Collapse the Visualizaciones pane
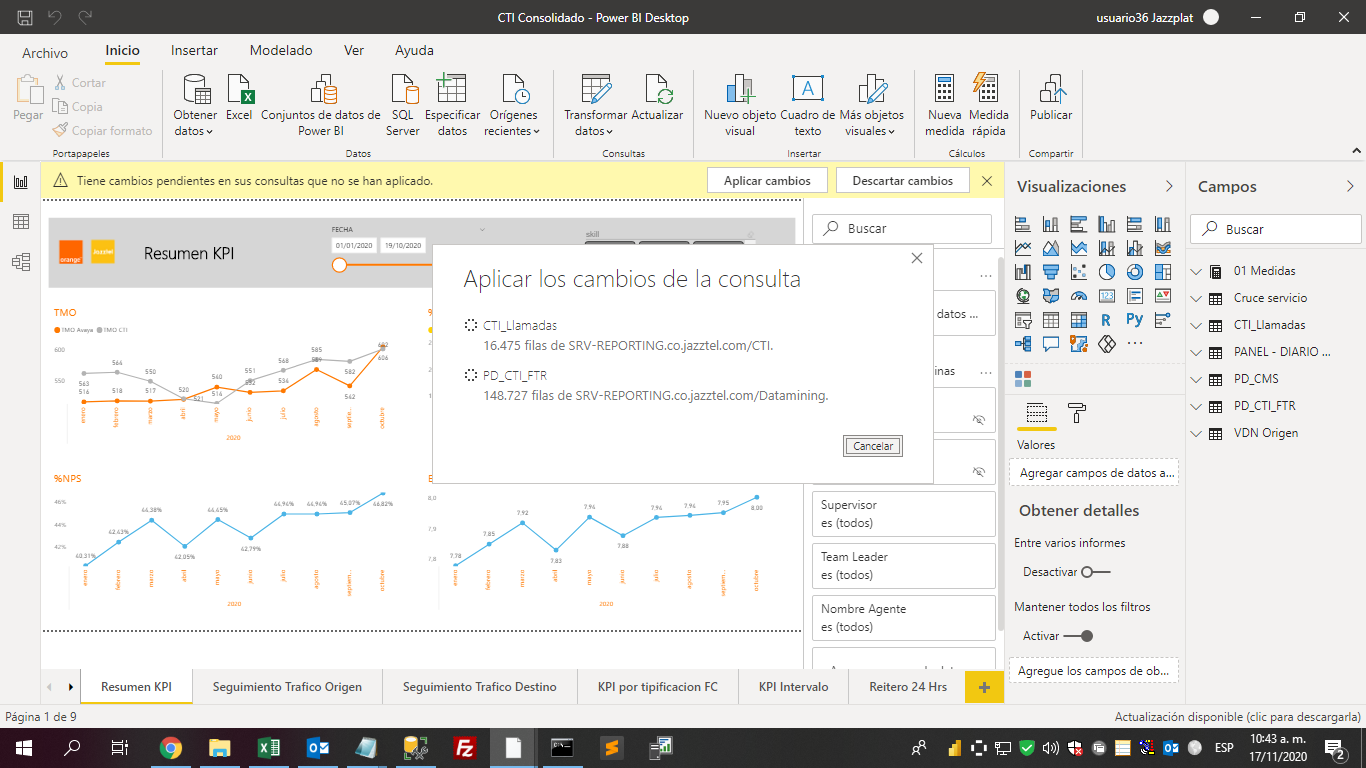This screenshot has height=768, width=1366. pyautogui.click(x=1169, y=186)
